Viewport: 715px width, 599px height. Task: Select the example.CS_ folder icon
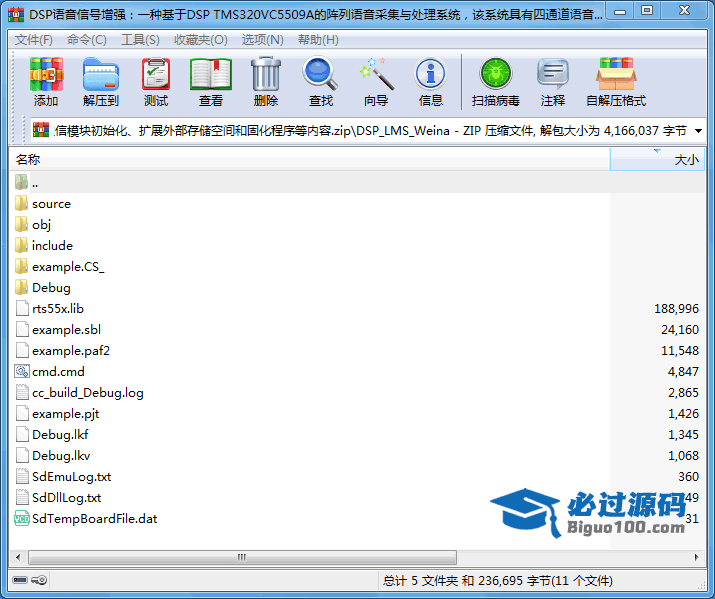[x=21, y=266]
